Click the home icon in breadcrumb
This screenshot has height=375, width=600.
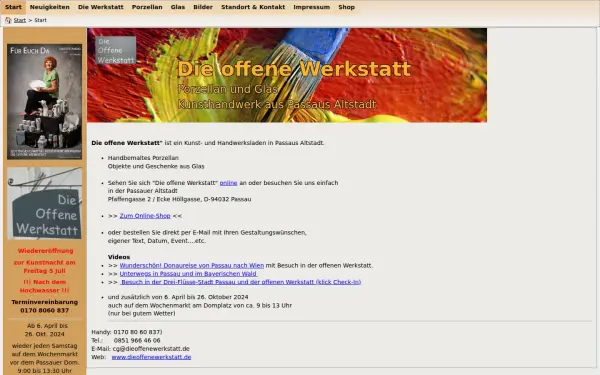(8, 20)
